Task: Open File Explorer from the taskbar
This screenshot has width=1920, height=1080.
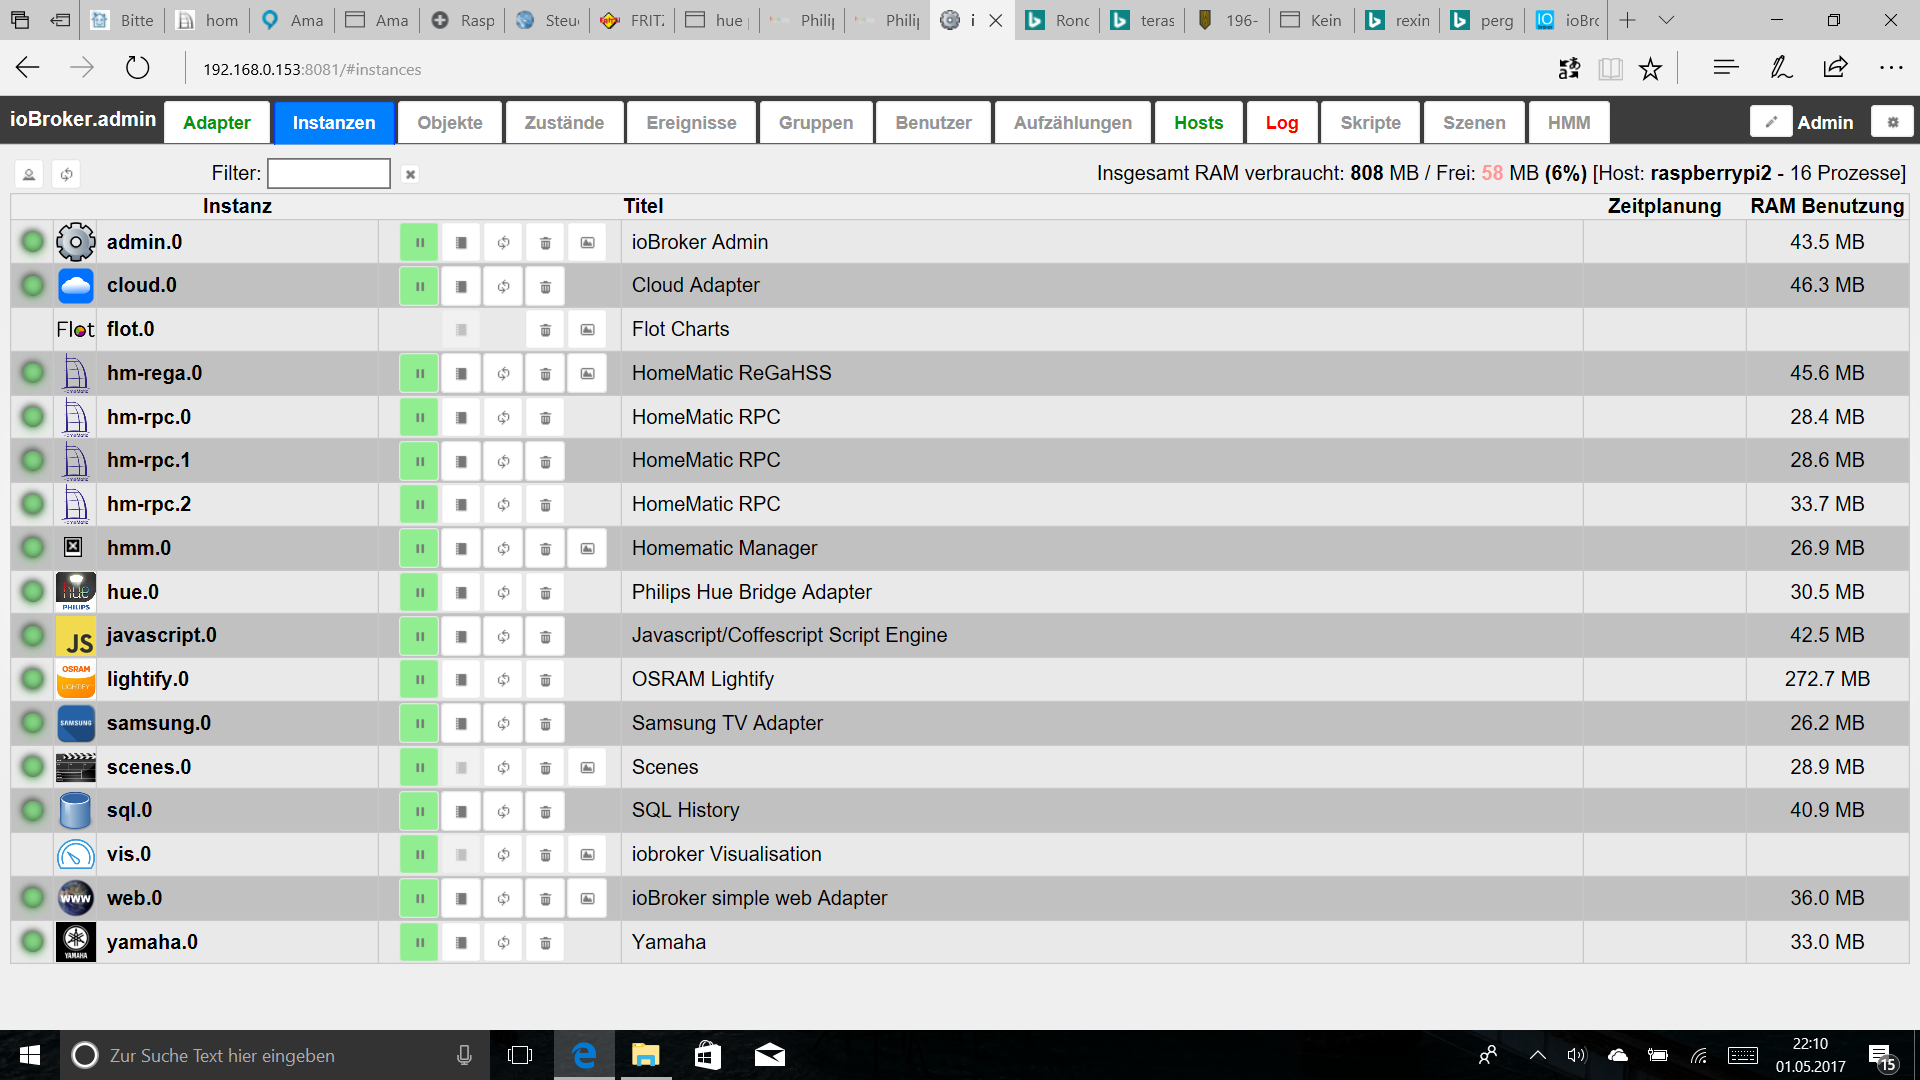Action: [646, 1055]
